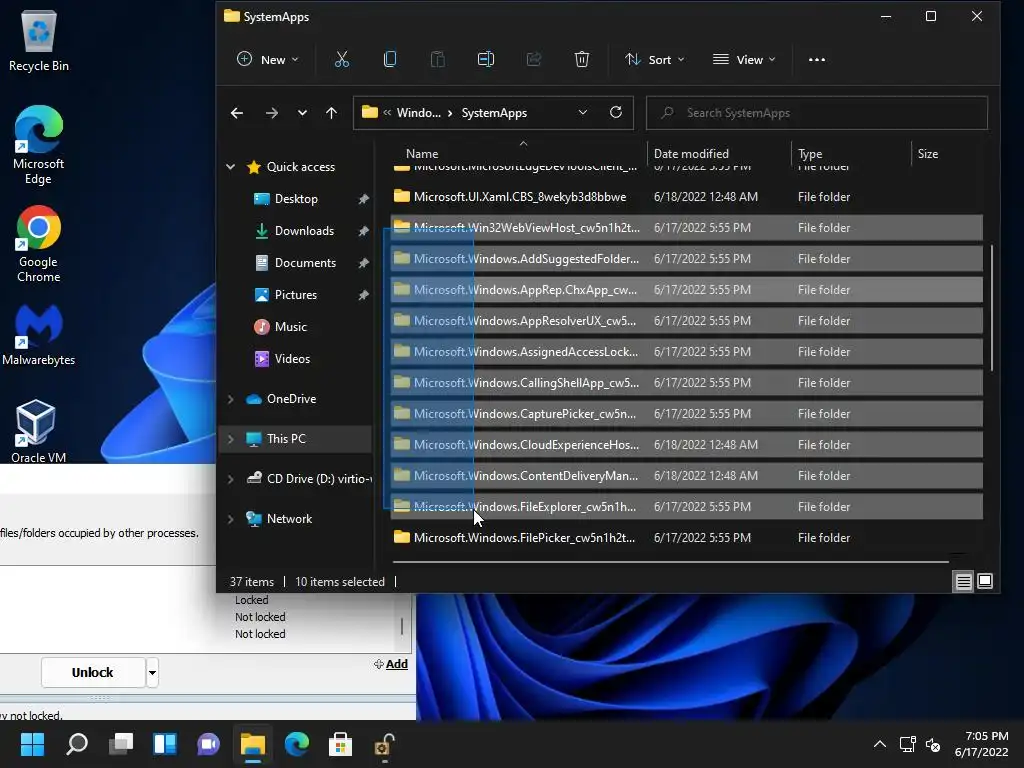1024x768 pixels.
Task: Refresh the SystemApps folder view
Action: point(616,112)
